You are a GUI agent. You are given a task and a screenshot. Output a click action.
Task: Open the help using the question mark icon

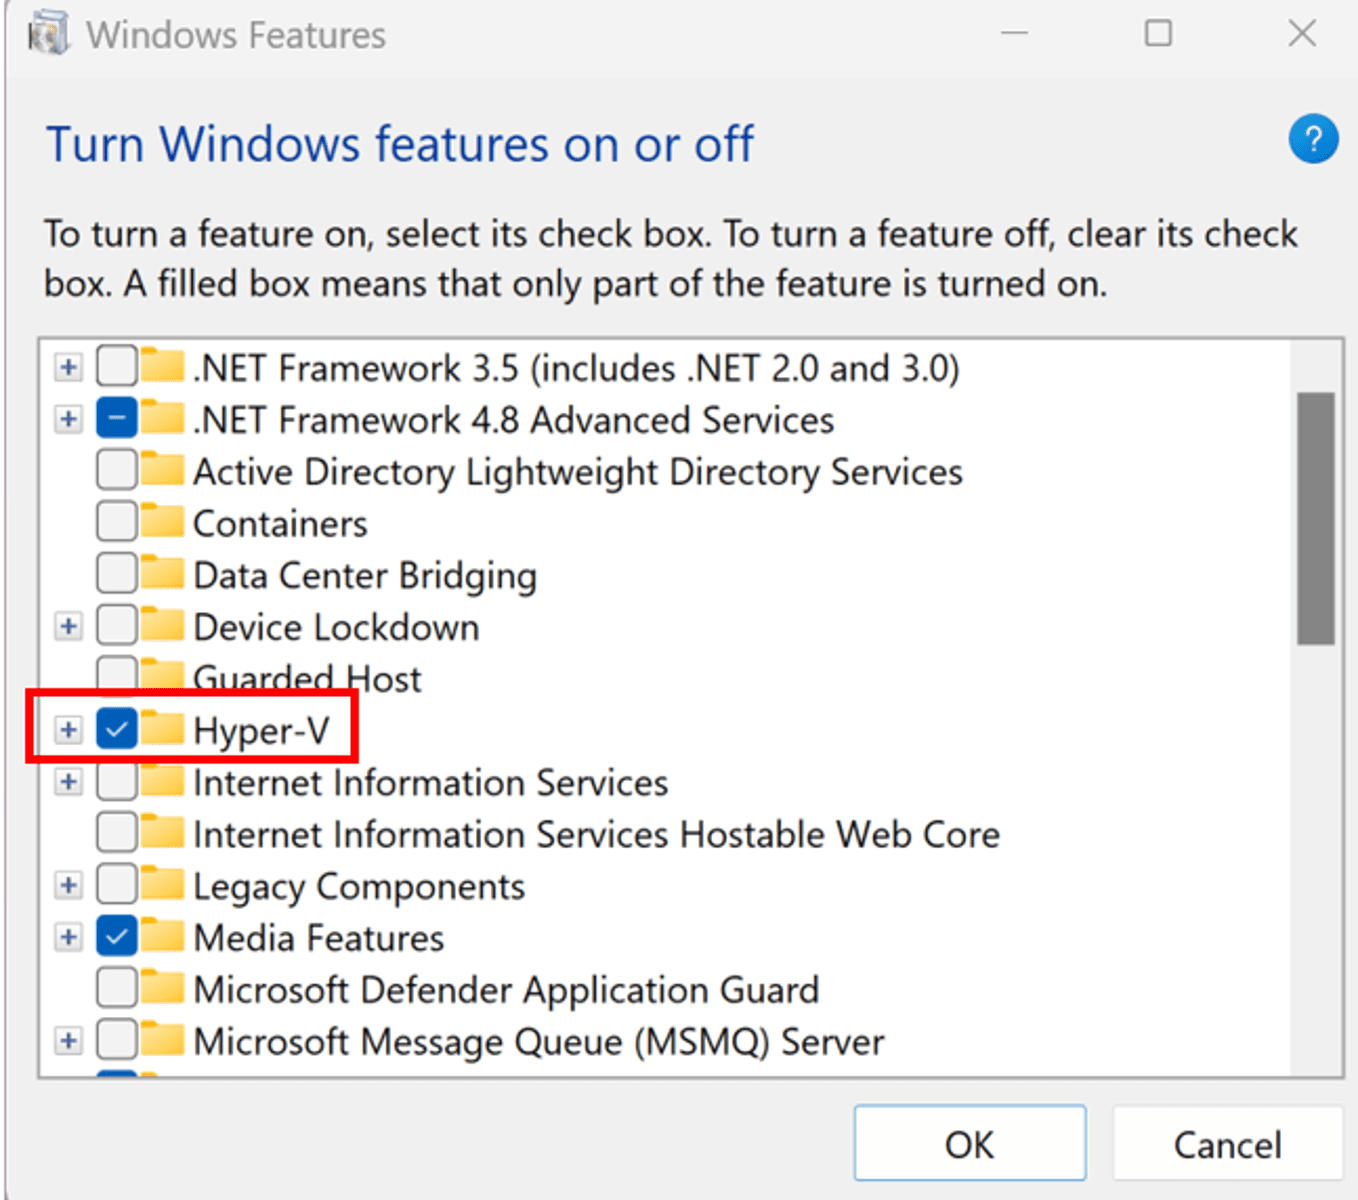pyautogui.click(x=1313, y=139)
